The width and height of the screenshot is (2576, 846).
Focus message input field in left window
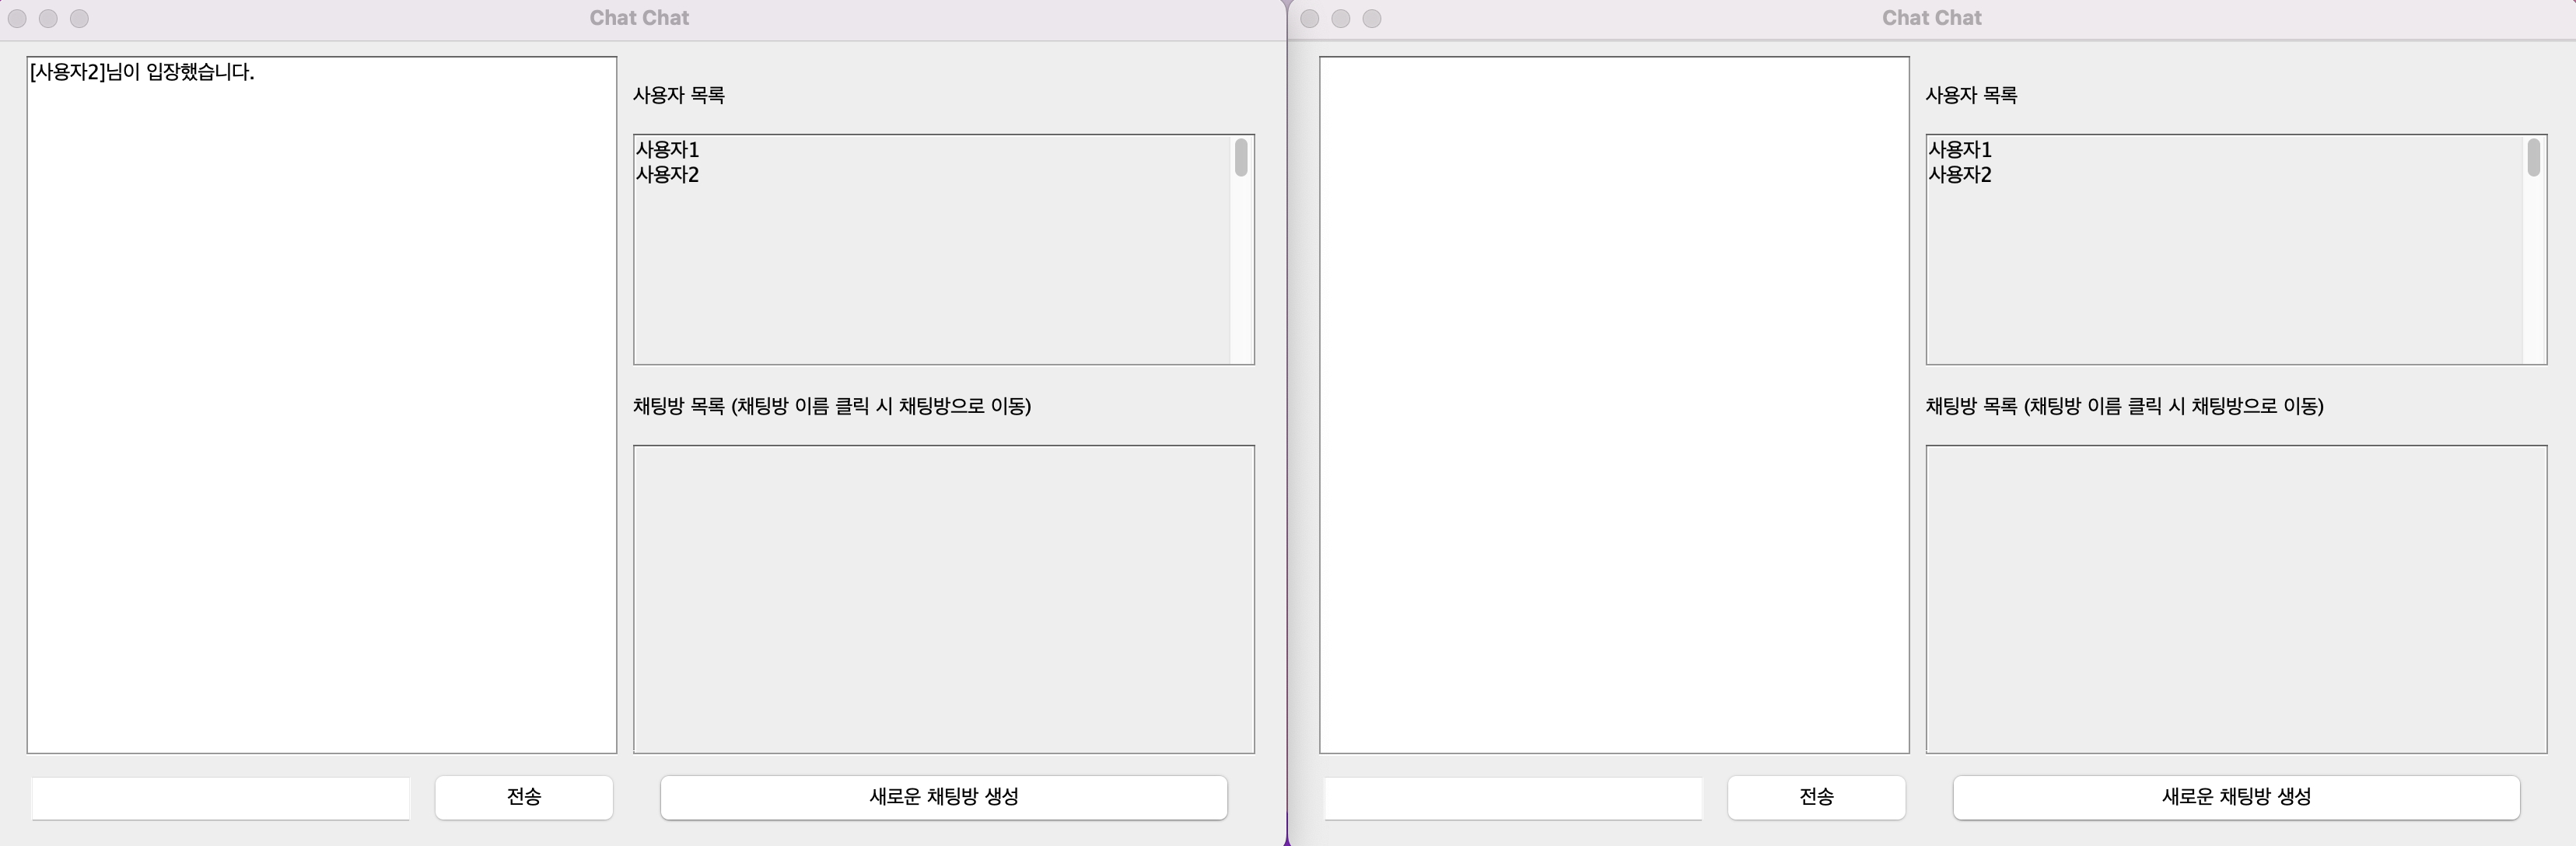coord(220,798)
